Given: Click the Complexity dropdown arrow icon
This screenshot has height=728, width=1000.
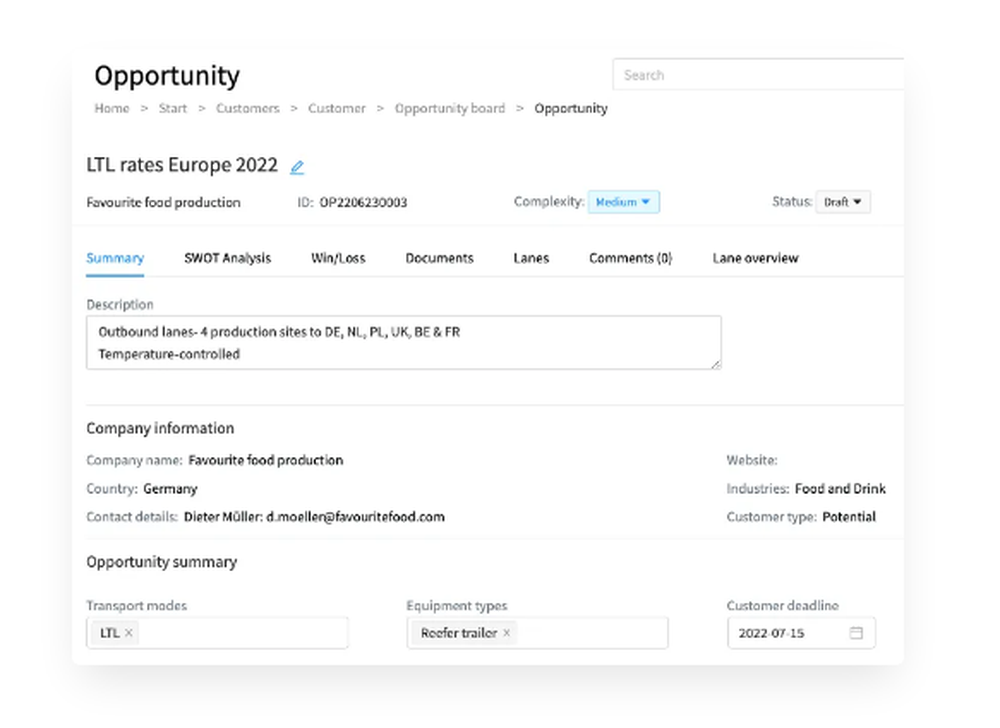Looking at the screenshot, I should [x=644, y=201].
